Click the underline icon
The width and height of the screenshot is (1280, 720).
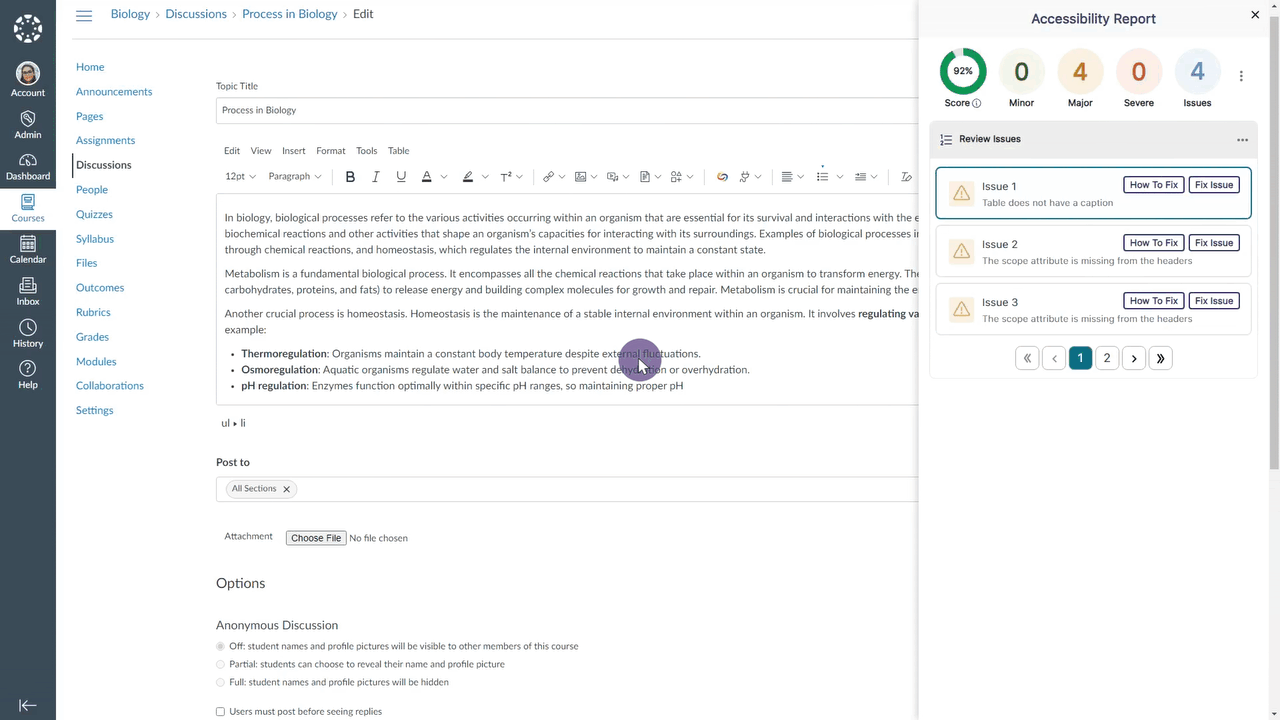click(401, 177)
